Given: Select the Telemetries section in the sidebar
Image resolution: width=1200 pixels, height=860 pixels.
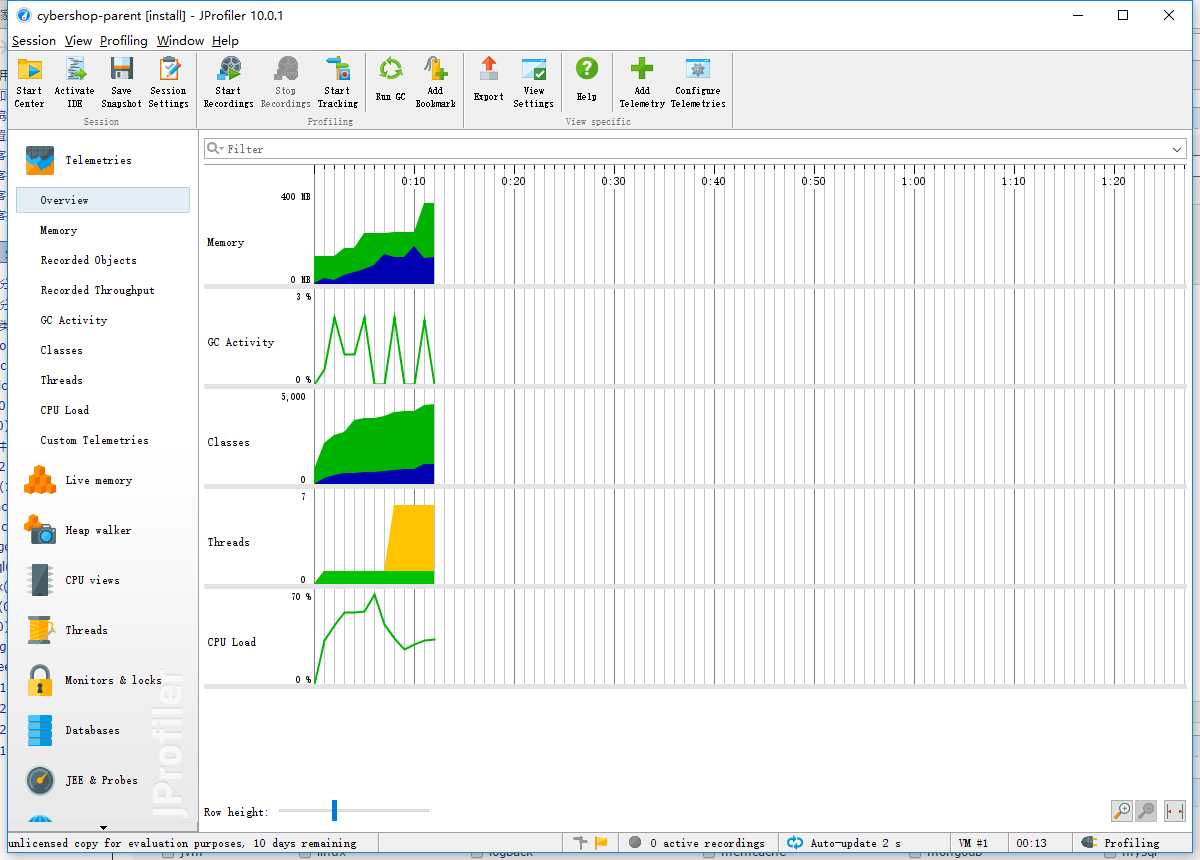Looking at the screenshot, I should coord(98,160).
